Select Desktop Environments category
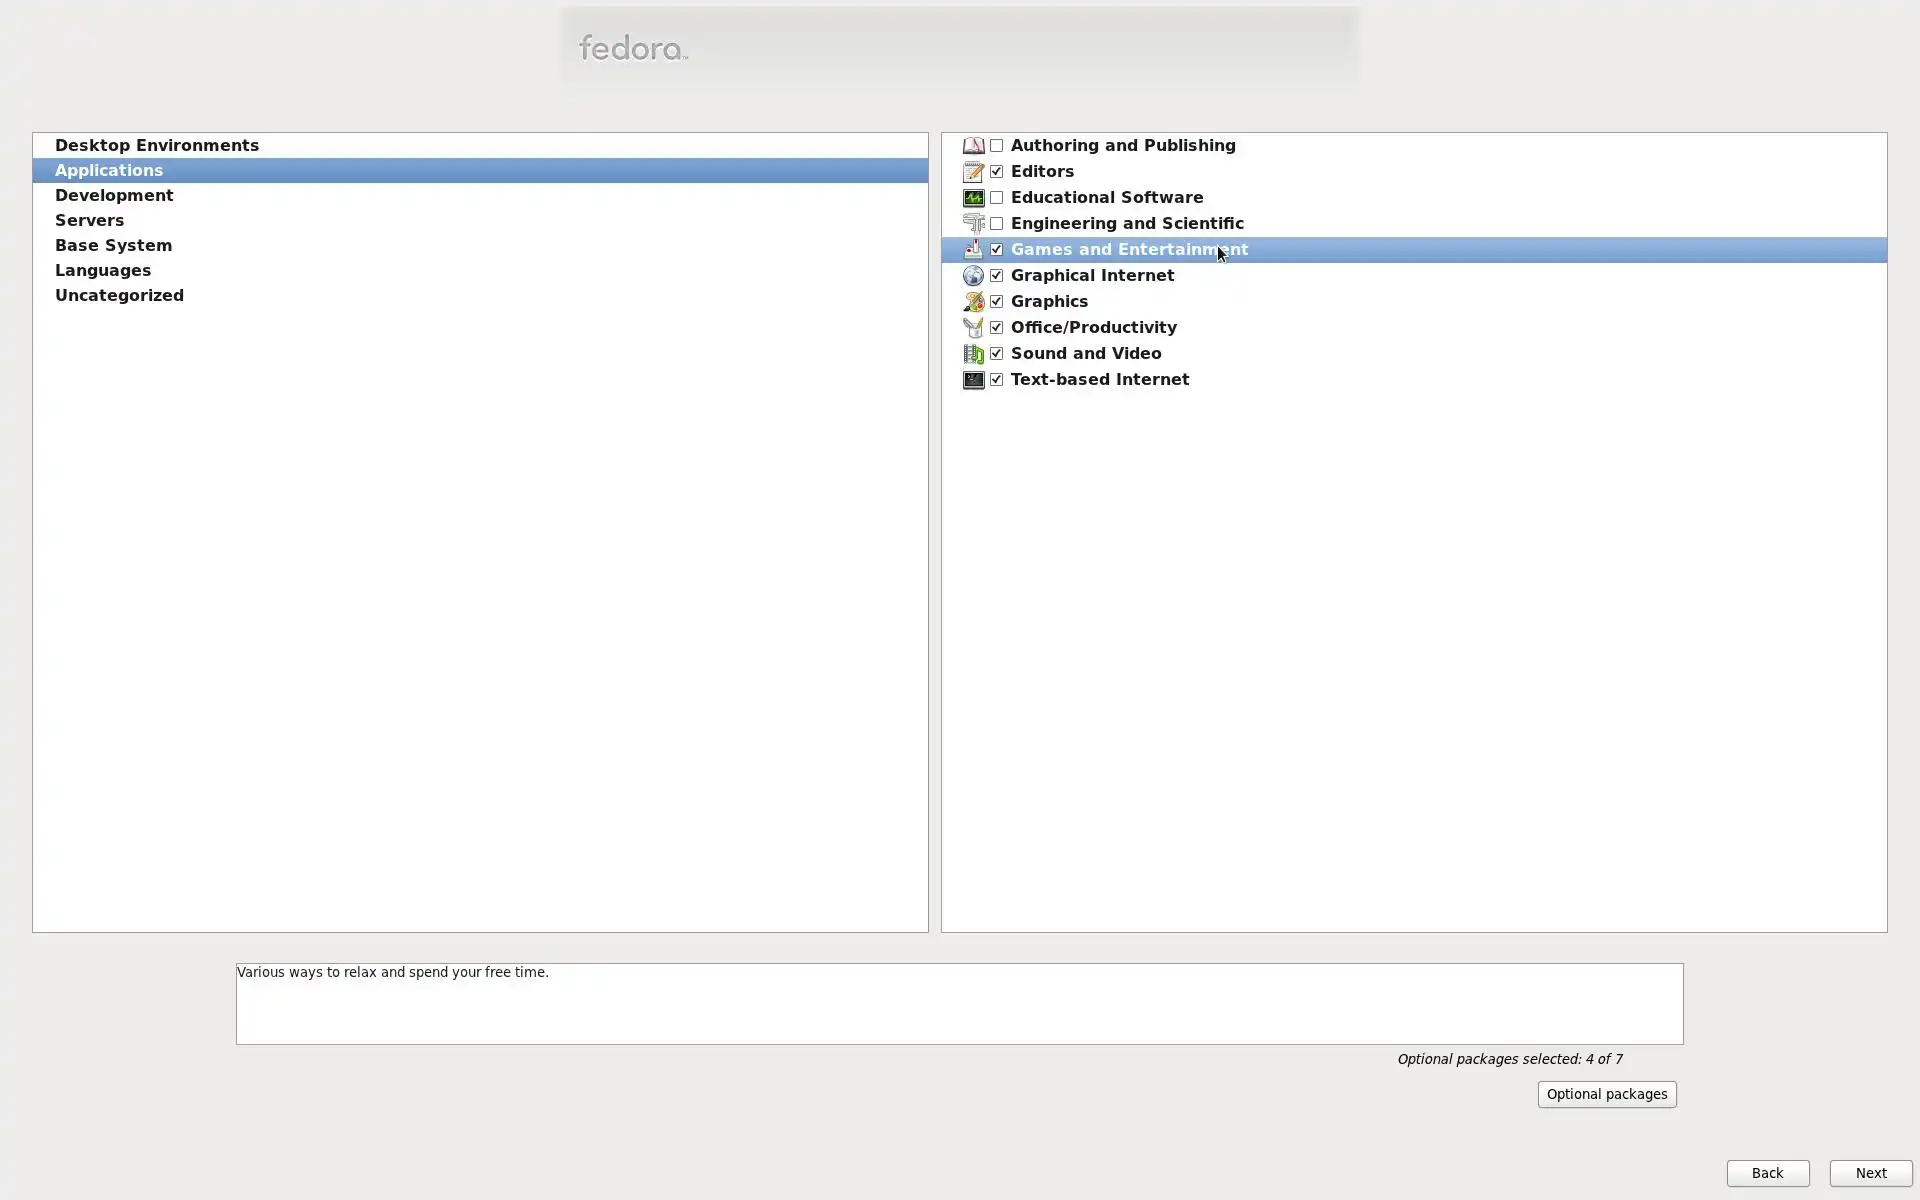This screenshot has height=1200, width=1920. coord(157,146)
